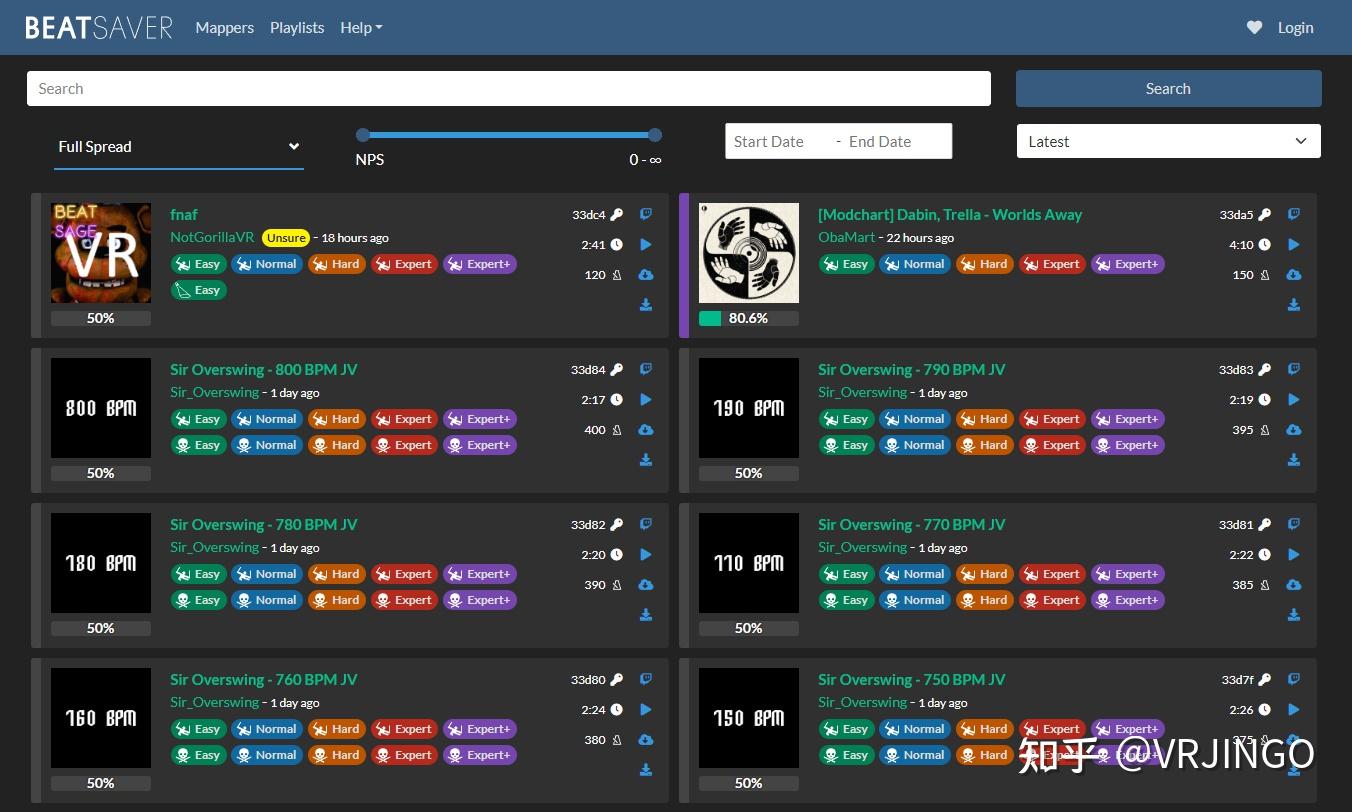Click the Expert+ tag on fnaf
This screenshot has height=812, width=1352.
click(x=480, y=264)
